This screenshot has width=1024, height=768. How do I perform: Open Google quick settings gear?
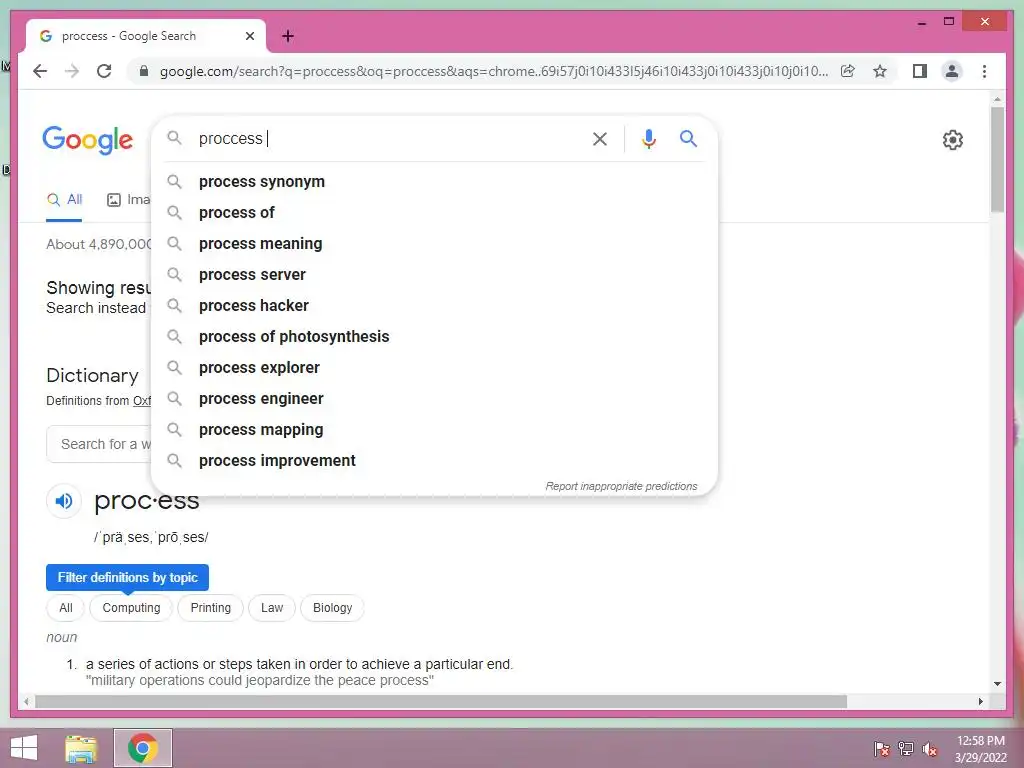(953, 140)
